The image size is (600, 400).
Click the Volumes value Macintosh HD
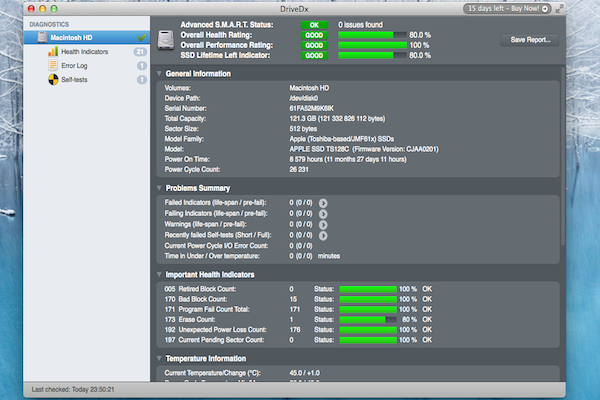point(309,88)
